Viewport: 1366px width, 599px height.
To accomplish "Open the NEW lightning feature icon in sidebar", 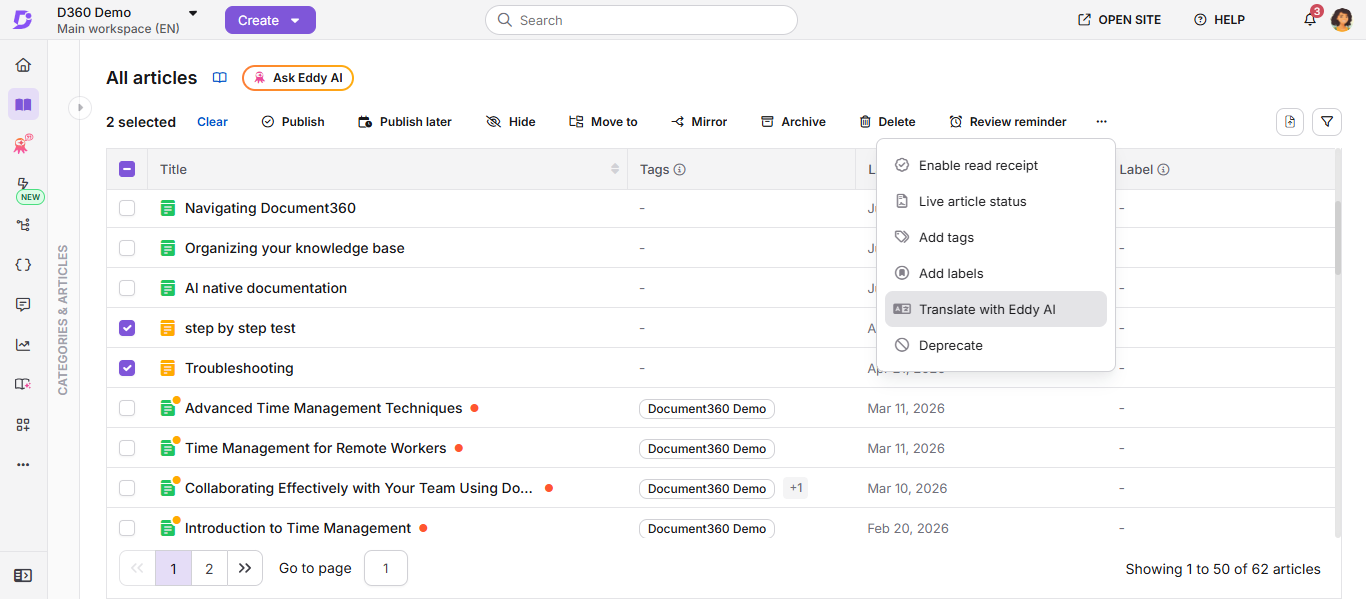I will [24, 184].
